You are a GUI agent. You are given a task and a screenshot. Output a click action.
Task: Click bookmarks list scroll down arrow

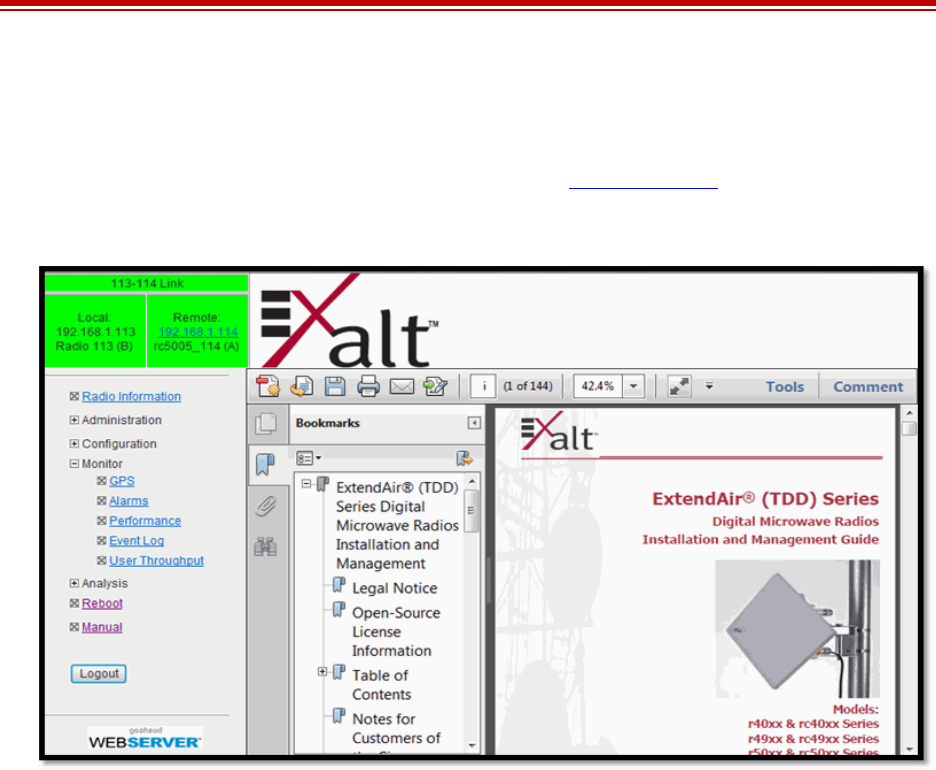pyautogui.click(x=472, y=745)
